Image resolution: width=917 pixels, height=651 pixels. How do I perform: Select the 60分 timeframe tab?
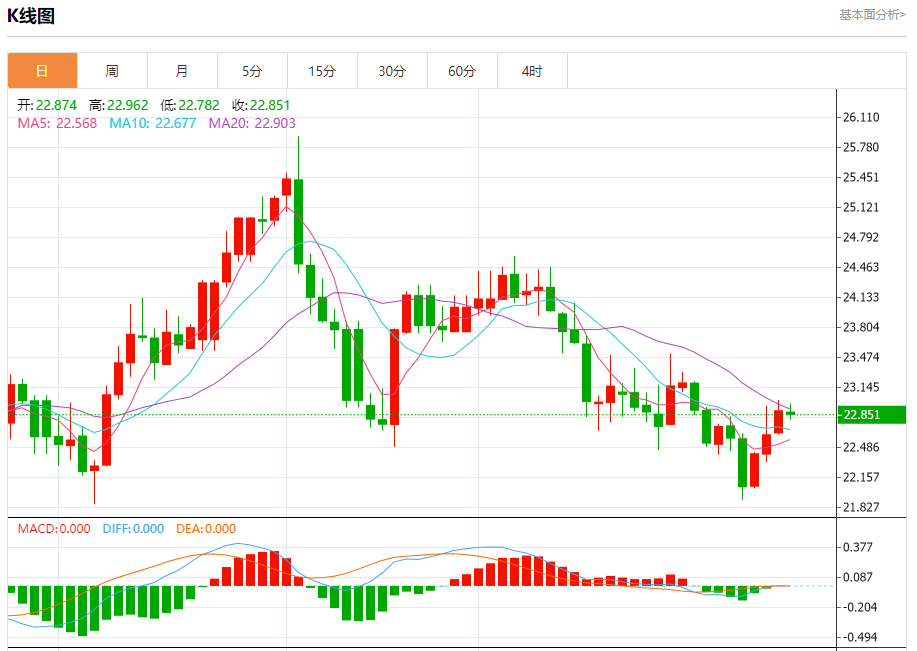pos(462,71)
